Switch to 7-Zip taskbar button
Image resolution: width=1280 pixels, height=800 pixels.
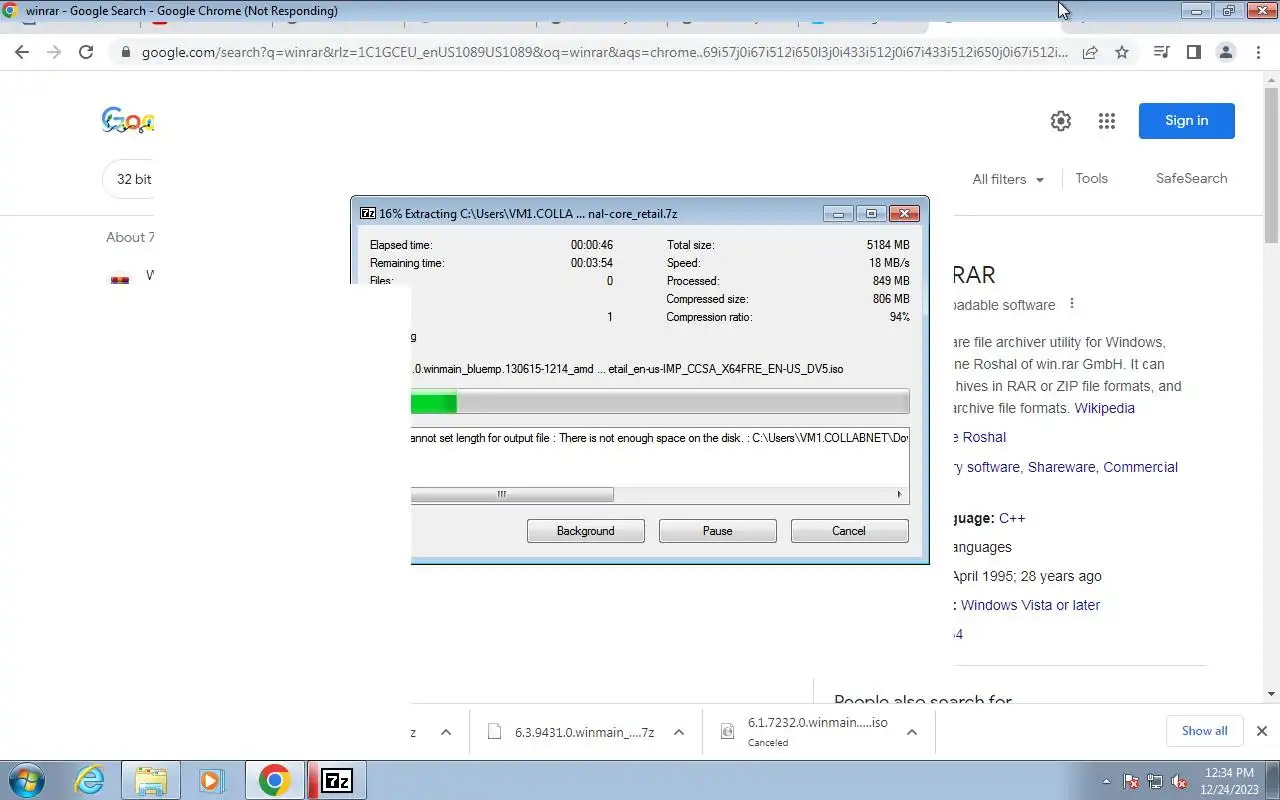coord(337,780)
